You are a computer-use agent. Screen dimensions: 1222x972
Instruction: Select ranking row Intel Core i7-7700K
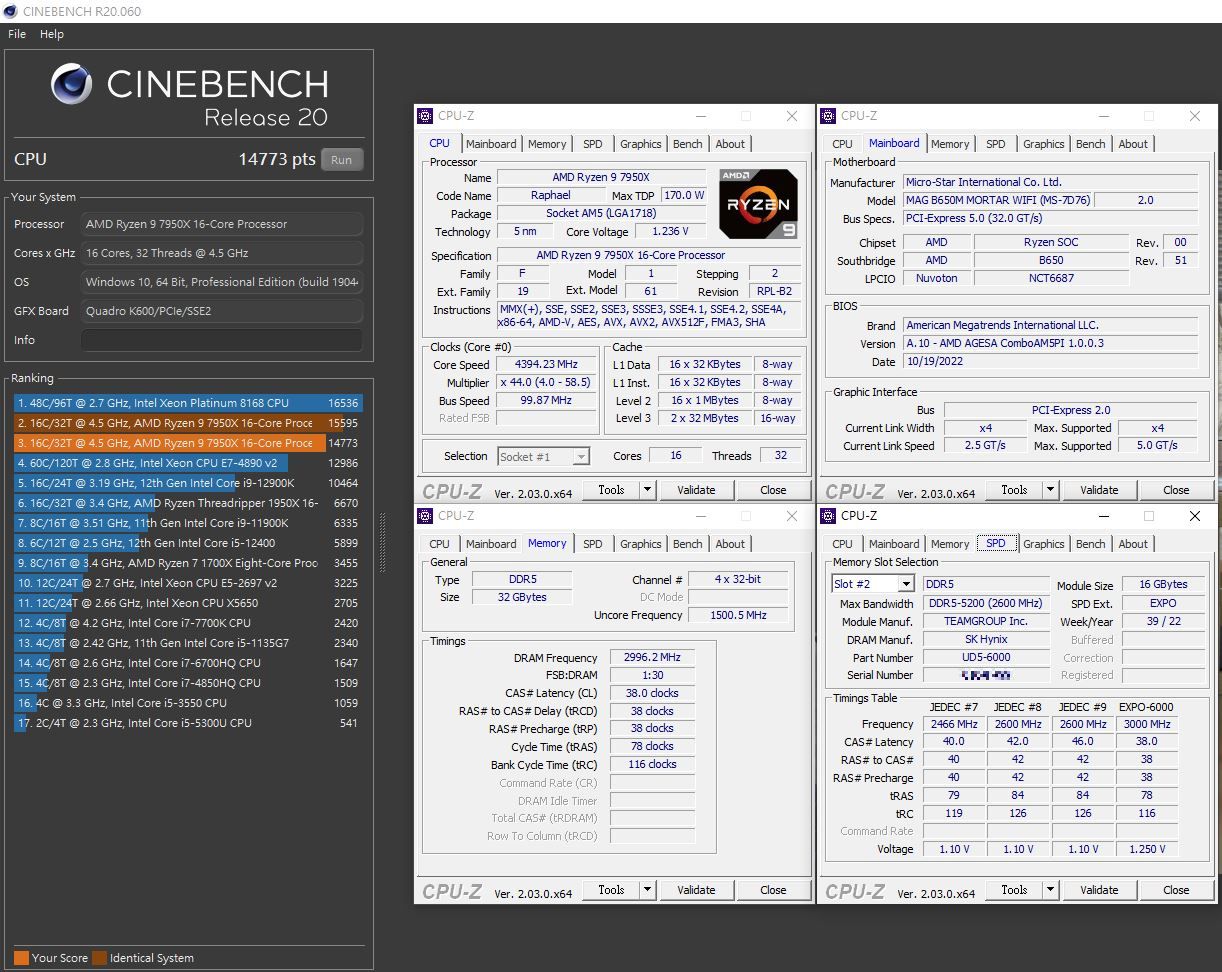(x=188, y=623)
